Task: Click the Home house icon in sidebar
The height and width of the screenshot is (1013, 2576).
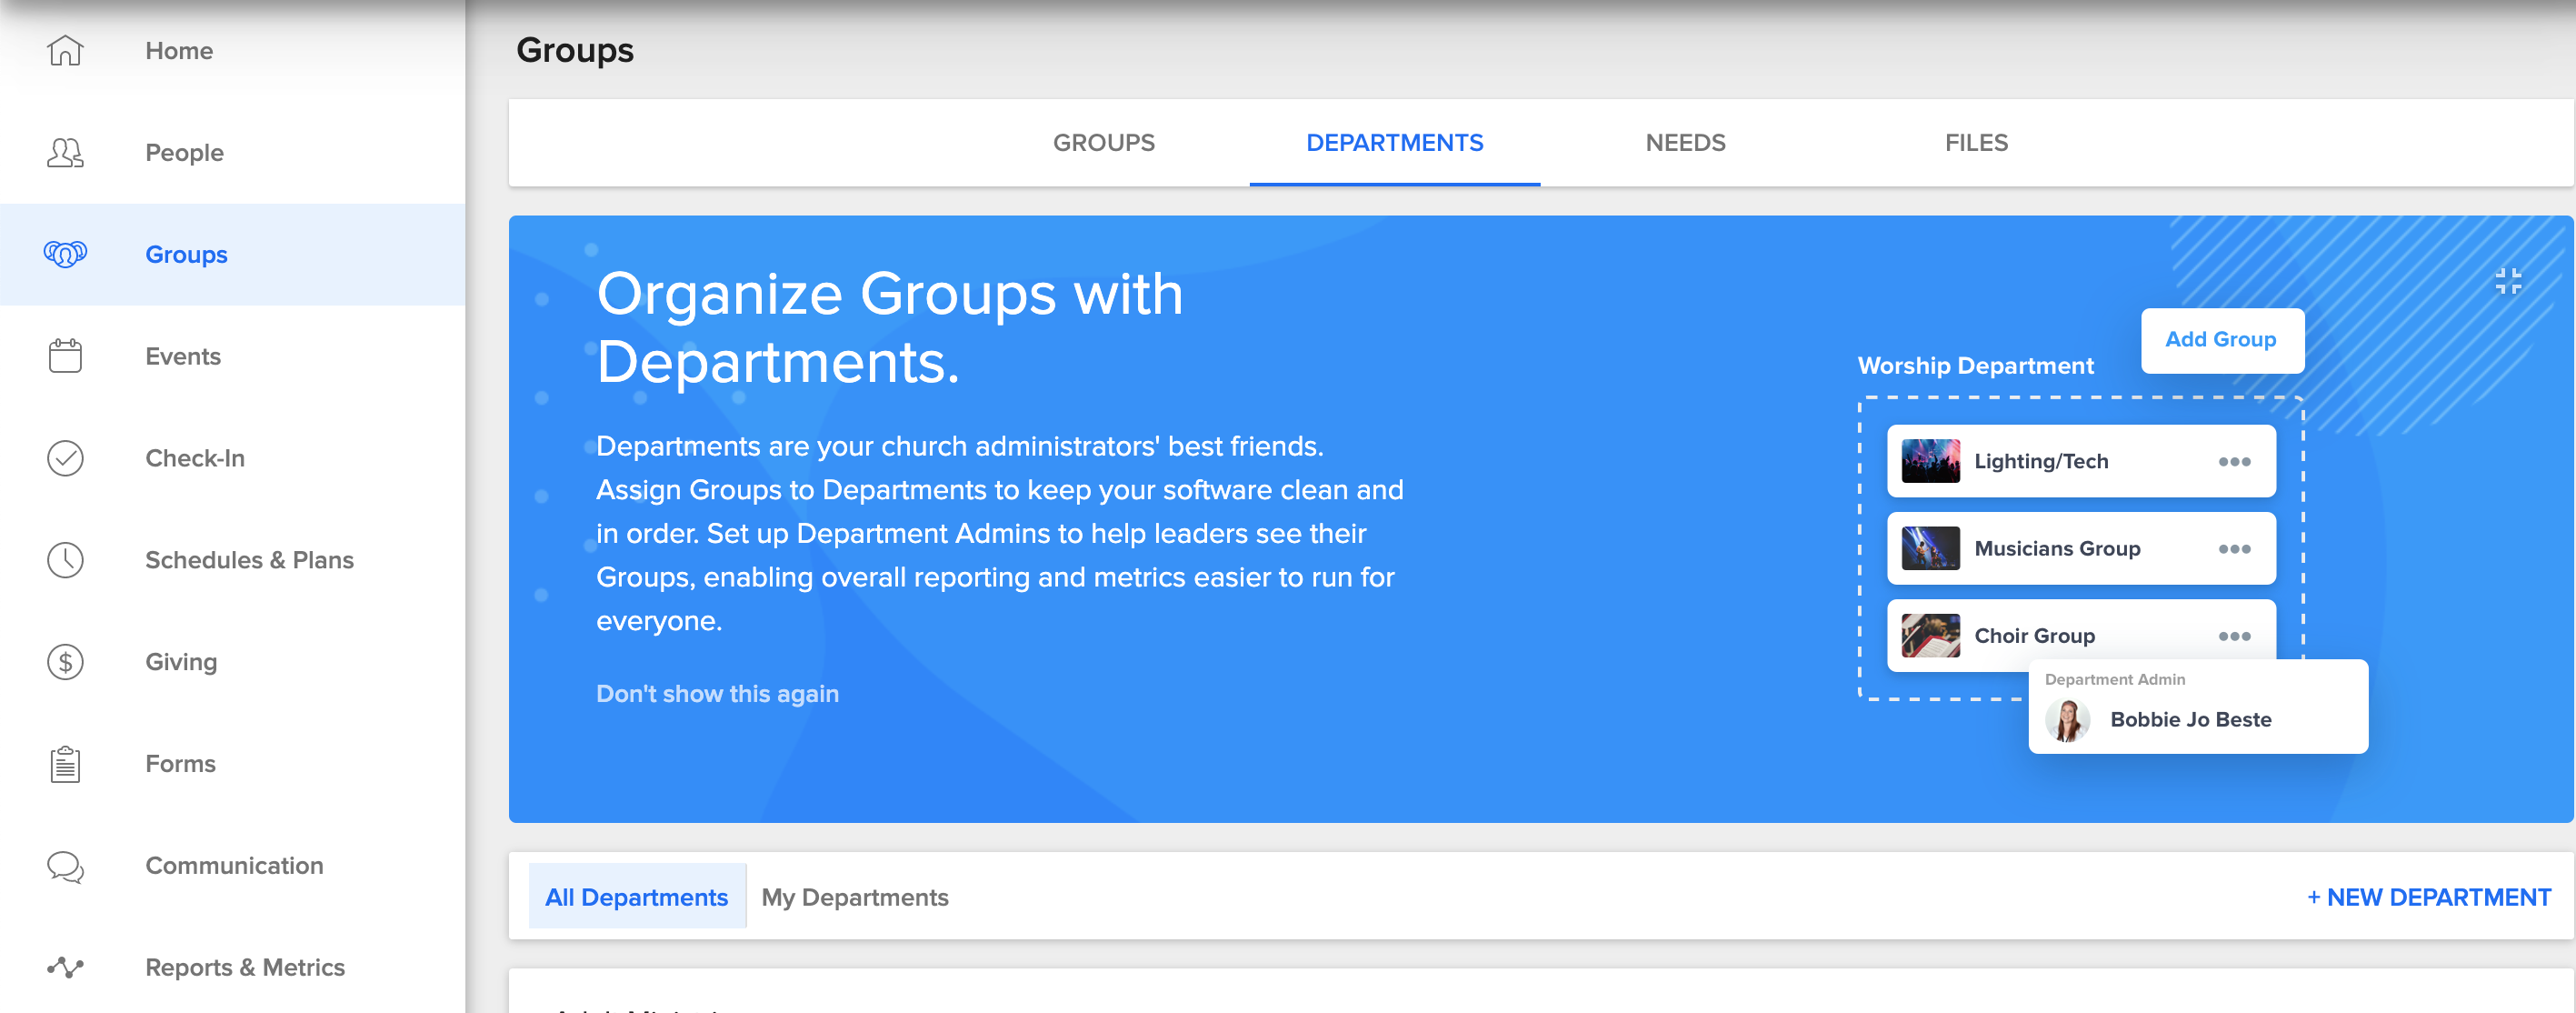Action: click(x=65, y=50)
